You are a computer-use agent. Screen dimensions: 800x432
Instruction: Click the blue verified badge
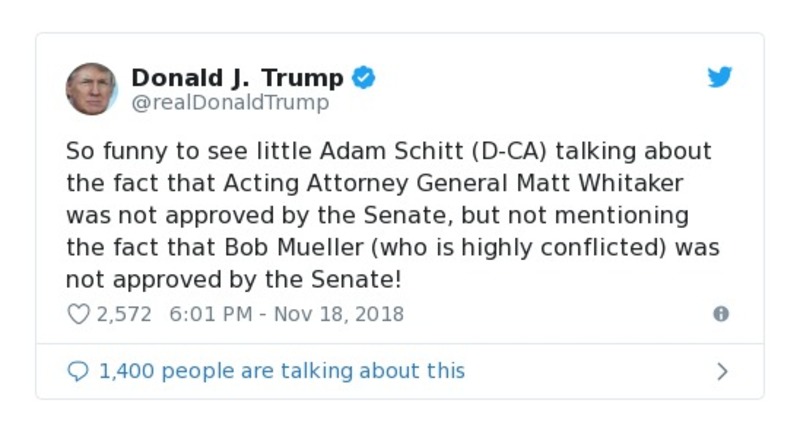[365, 78]
